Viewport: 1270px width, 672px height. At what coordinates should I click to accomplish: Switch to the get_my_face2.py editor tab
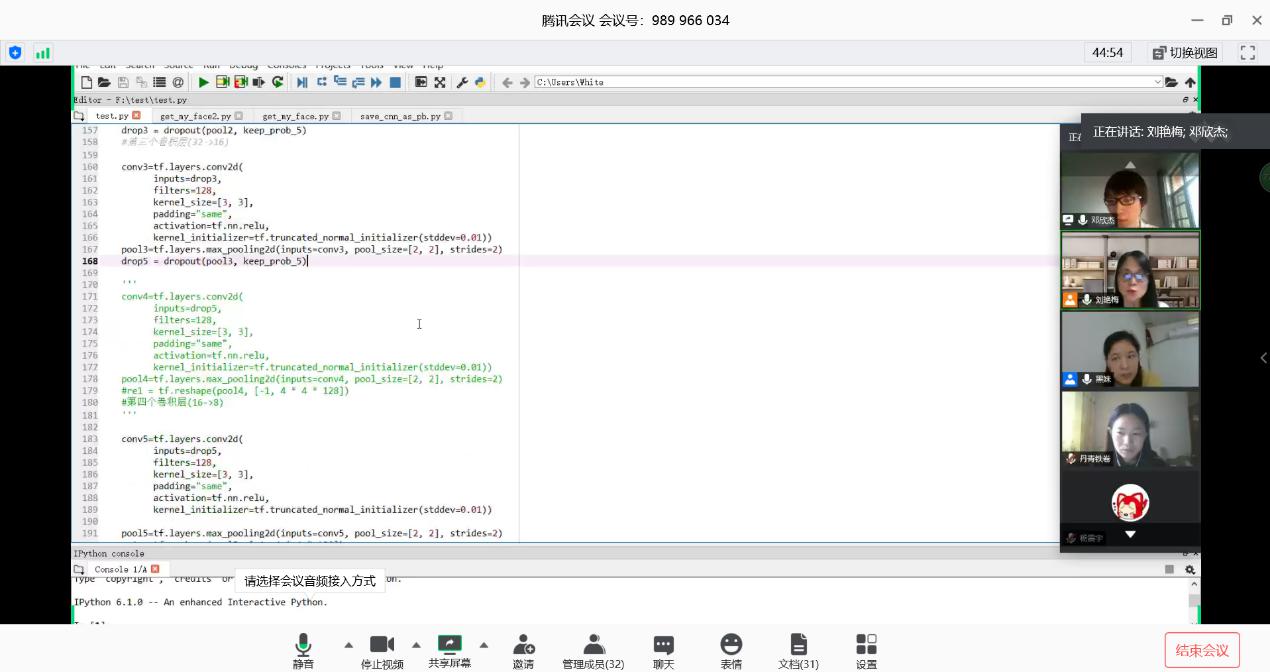(x=196, y=116)
